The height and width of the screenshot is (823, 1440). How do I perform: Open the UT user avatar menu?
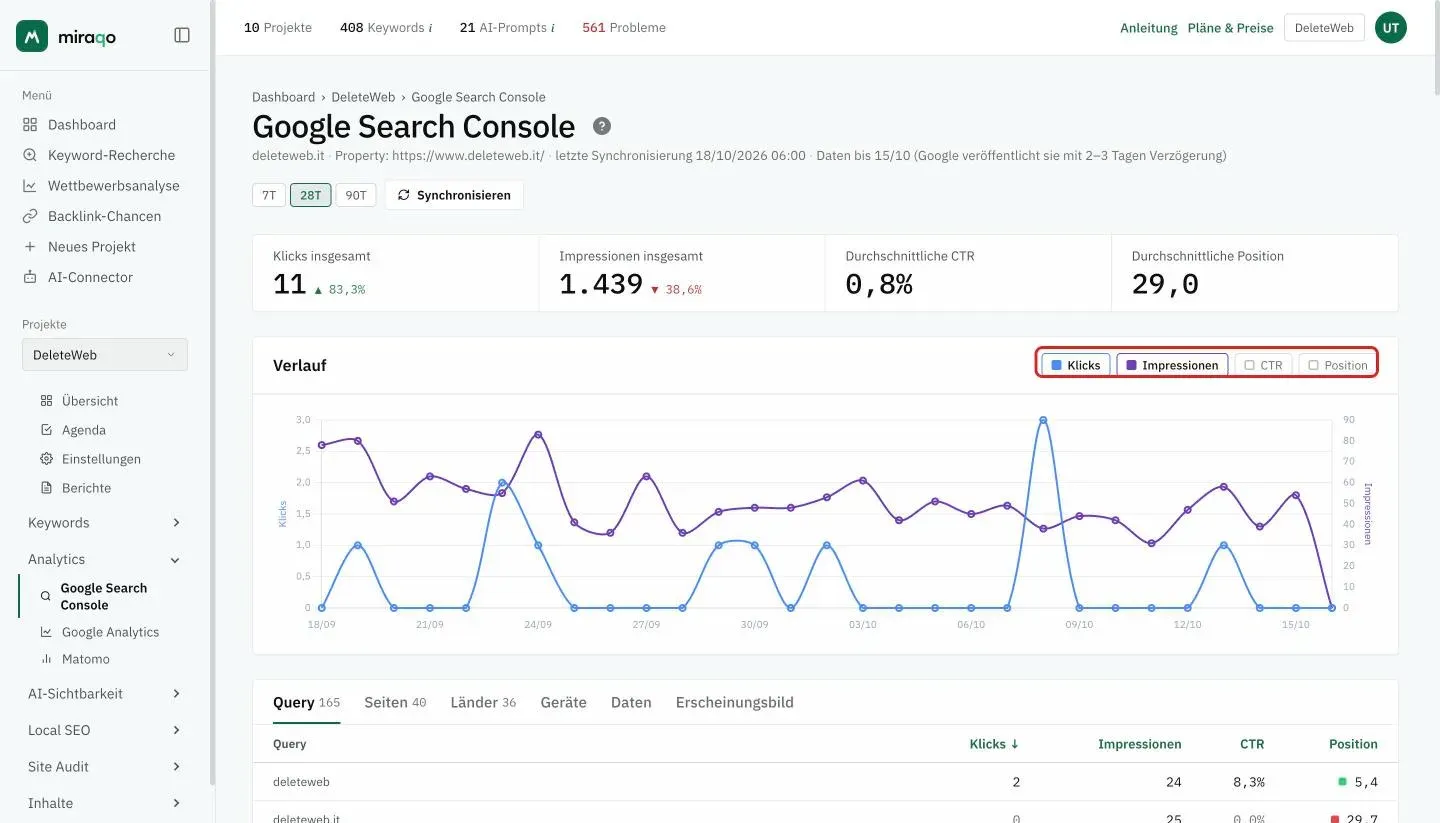pyautogui.click(x=1391, y=28)
